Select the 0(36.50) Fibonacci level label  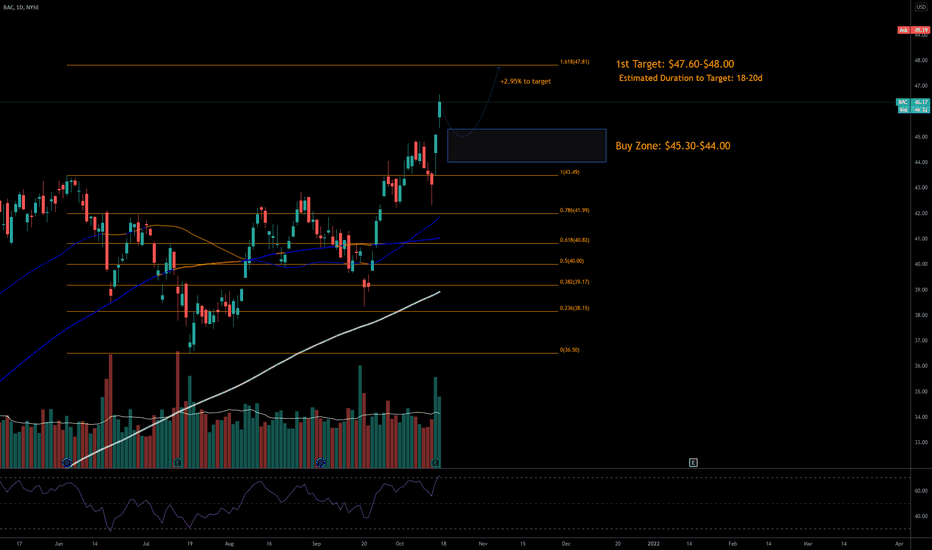point(569,350)
